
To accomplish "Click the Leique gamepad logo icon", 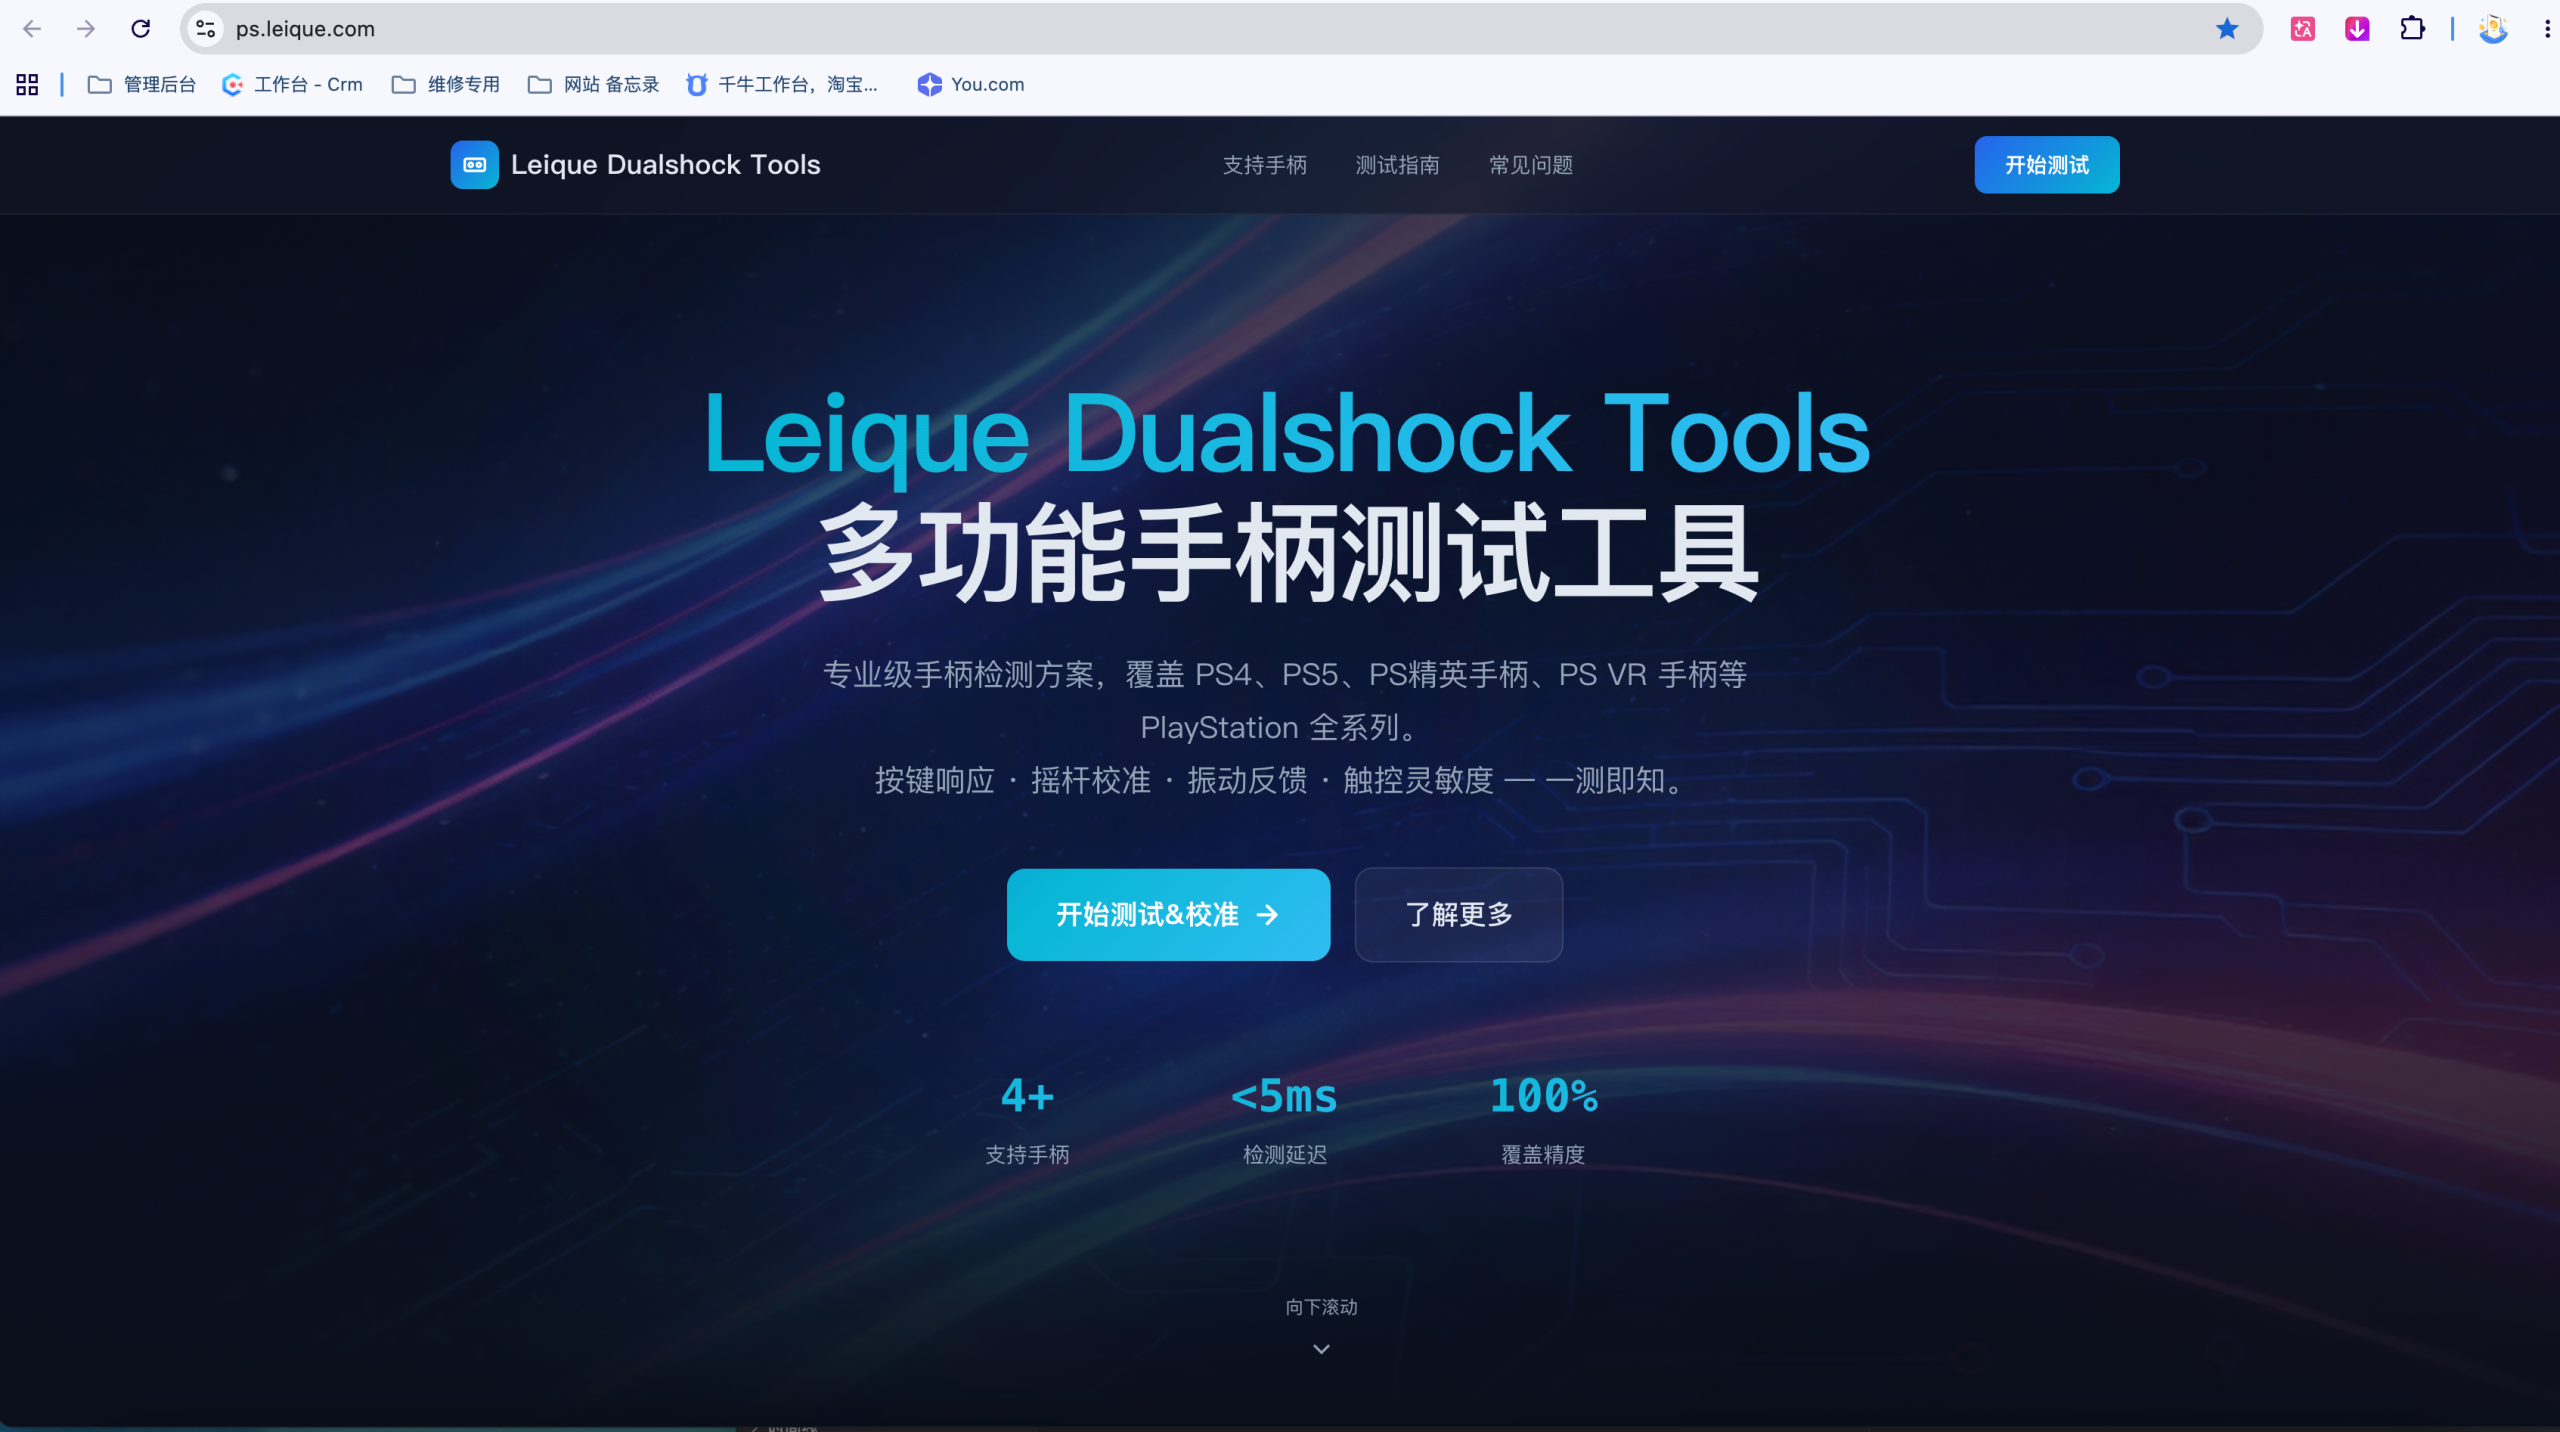I will (x=475, y=165).
